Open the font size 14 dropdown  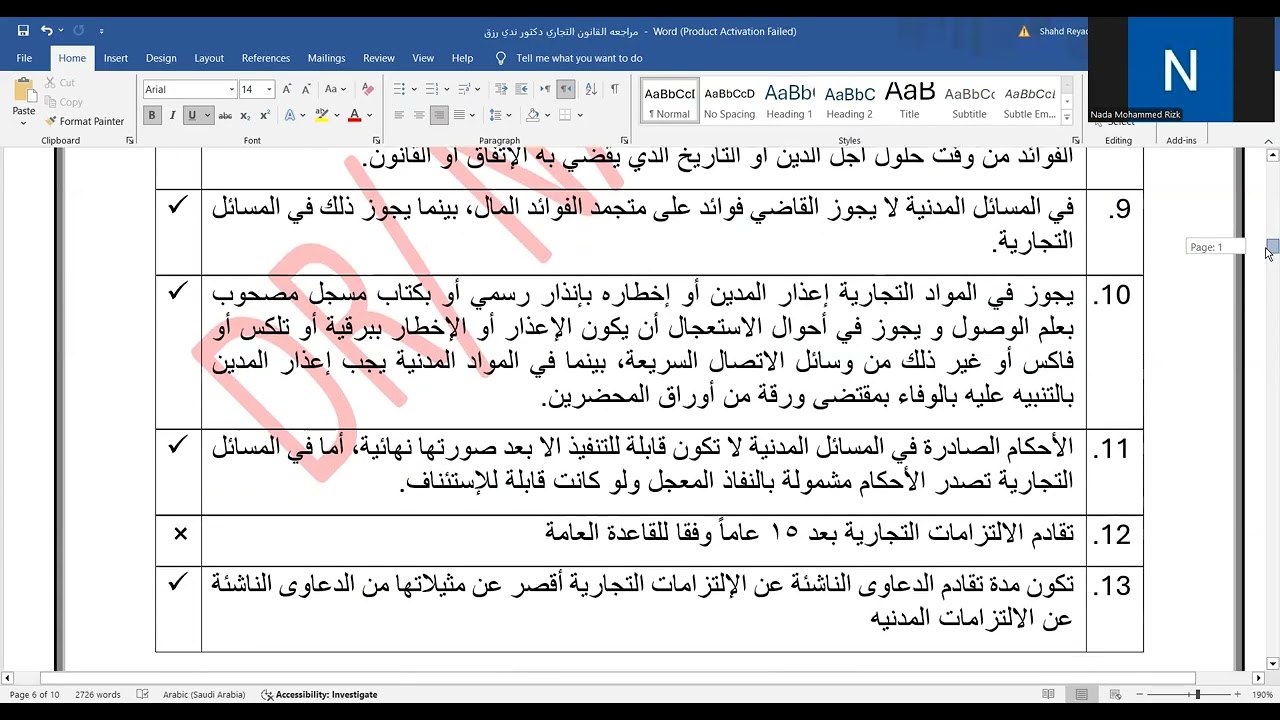tap(269, 90)
